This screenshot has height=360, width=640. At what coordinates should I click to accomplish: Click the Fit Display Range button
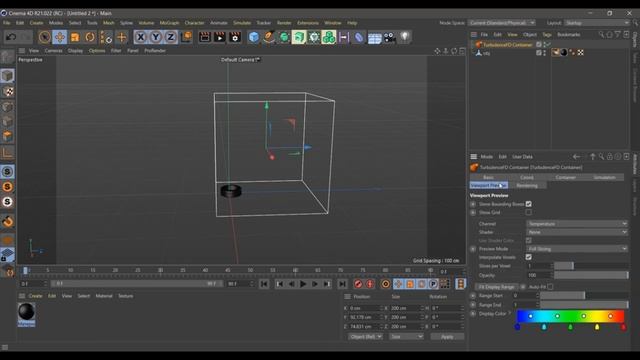click(x=496, y=287)
